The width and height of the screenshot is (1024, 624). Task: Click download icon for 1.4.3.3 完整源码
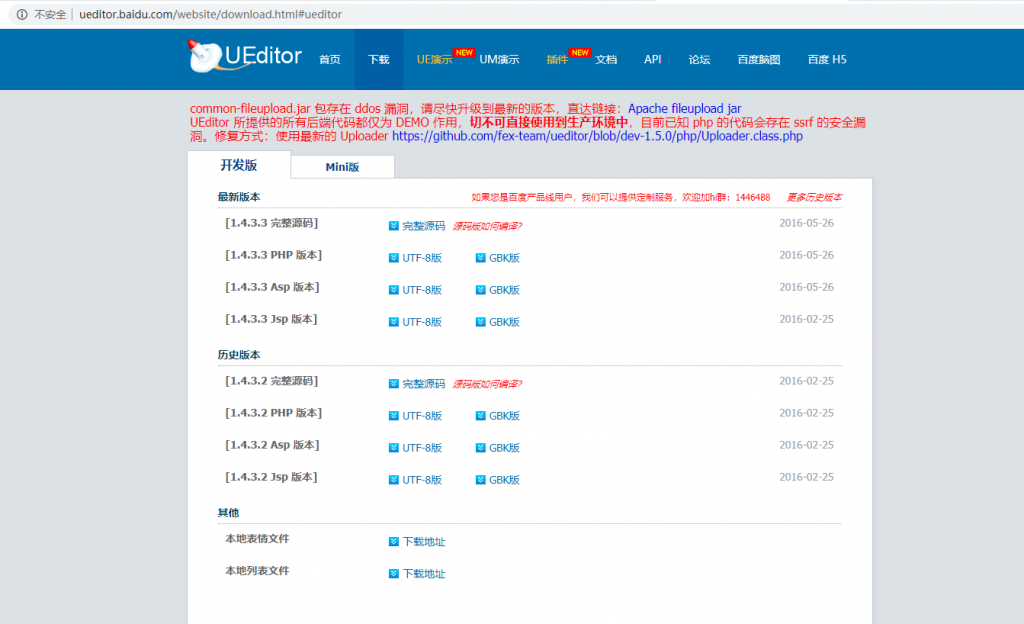pos(394,226)
